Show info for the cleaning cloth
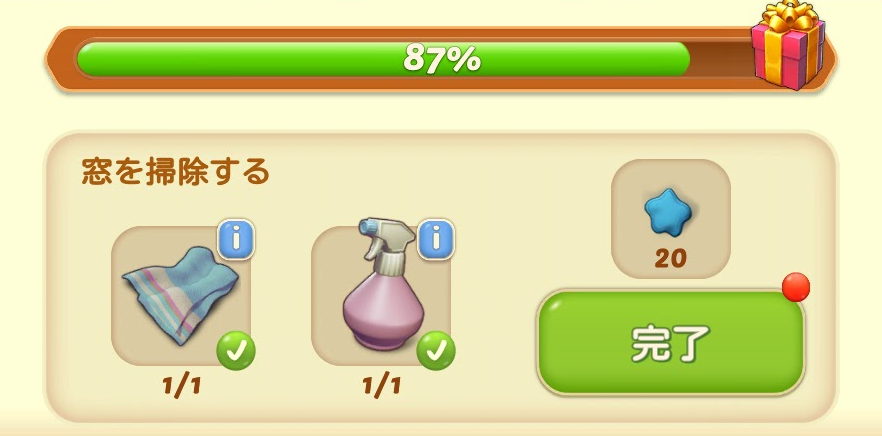This screenshot has height=436, width=882. 236,240
